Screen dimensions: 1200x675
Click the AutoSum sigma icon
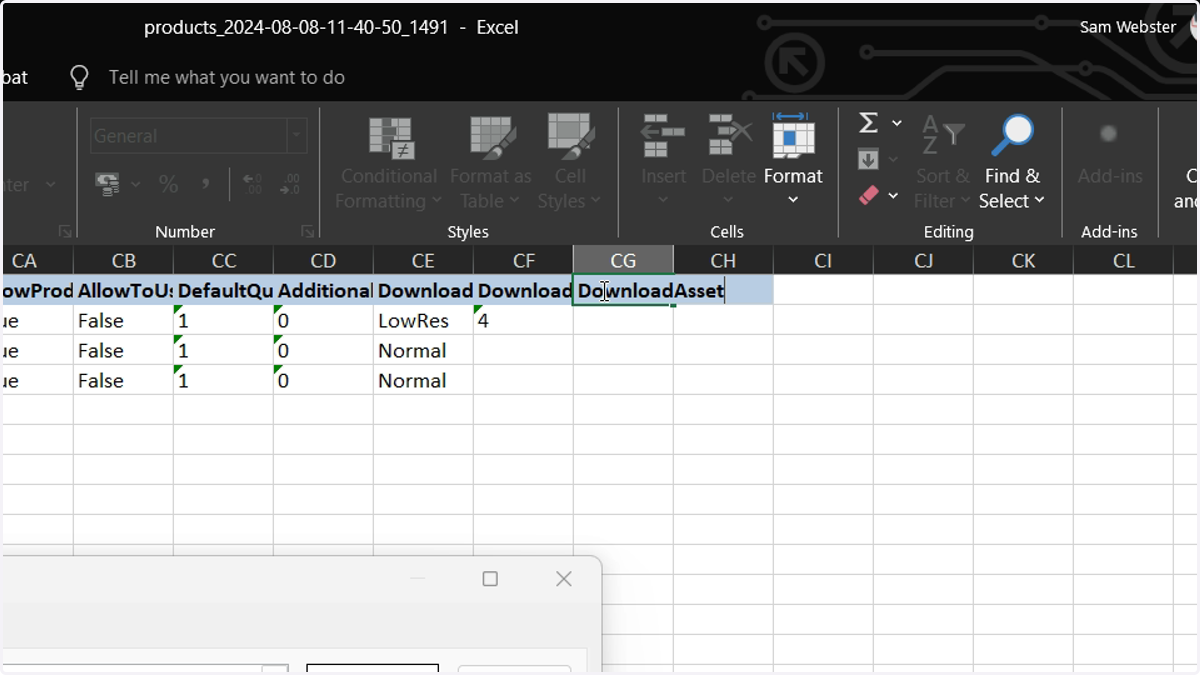[x=868, y=123]
